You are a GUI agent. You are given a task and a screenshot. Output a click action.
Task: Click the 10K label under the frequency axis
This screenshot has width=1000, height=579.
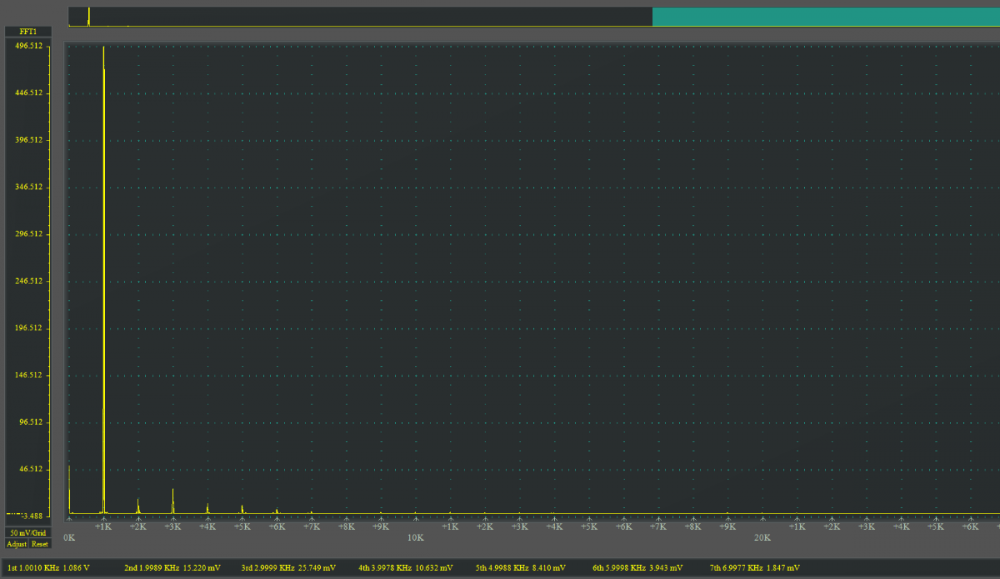(x=415, y=537)
